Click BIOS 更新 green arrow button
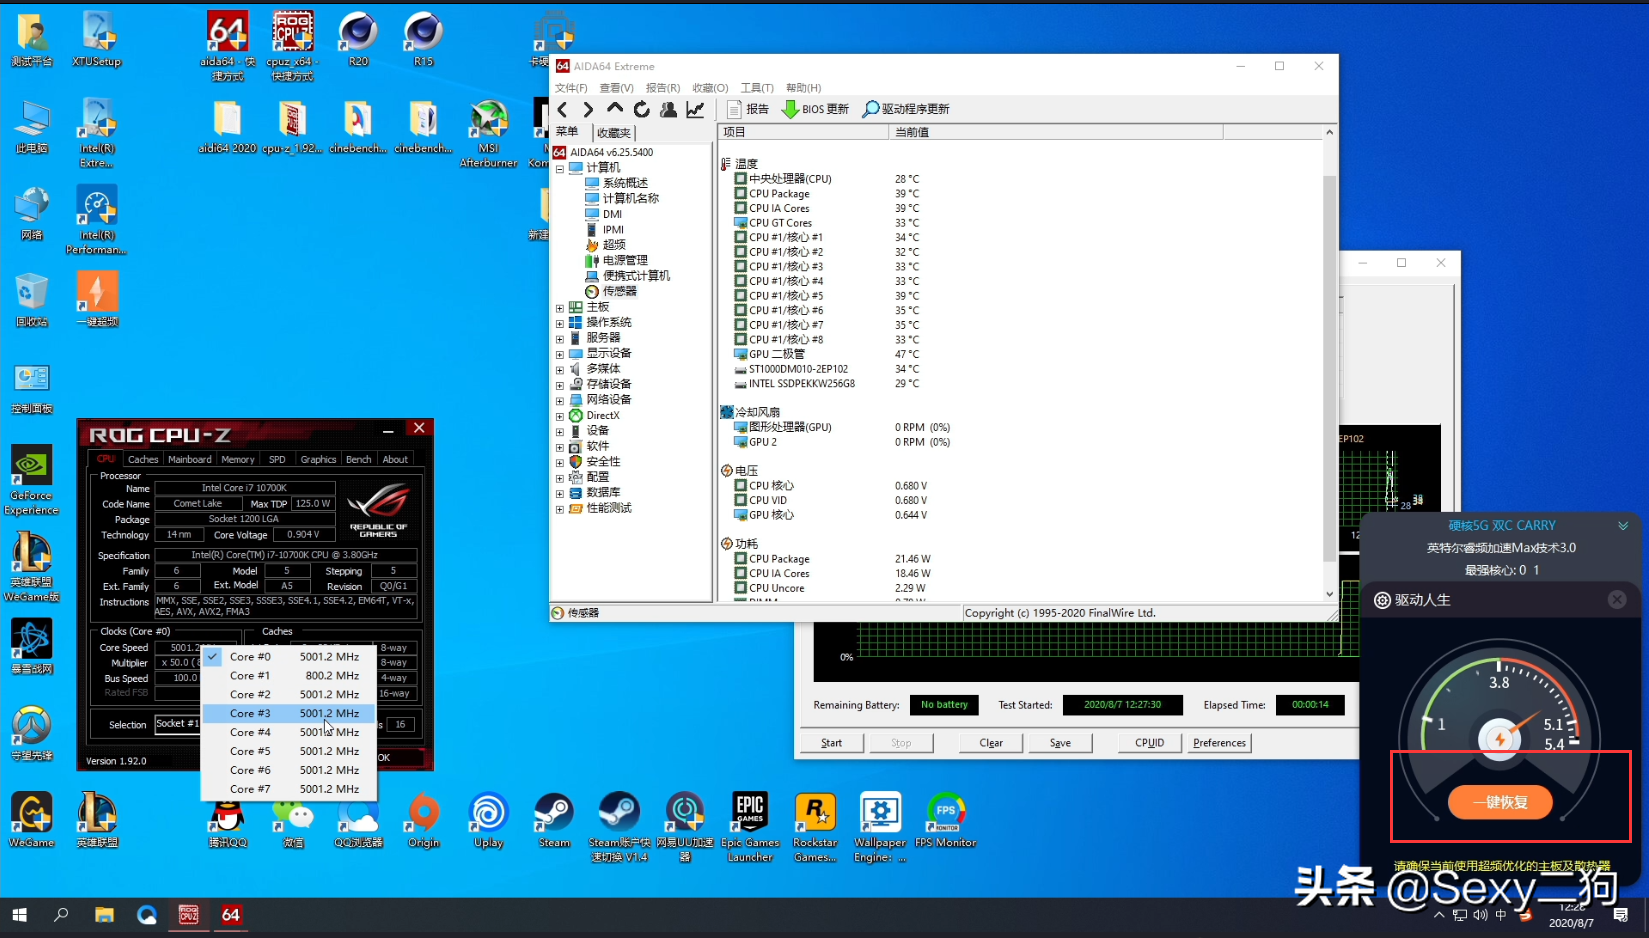 (x=815, y=109)
